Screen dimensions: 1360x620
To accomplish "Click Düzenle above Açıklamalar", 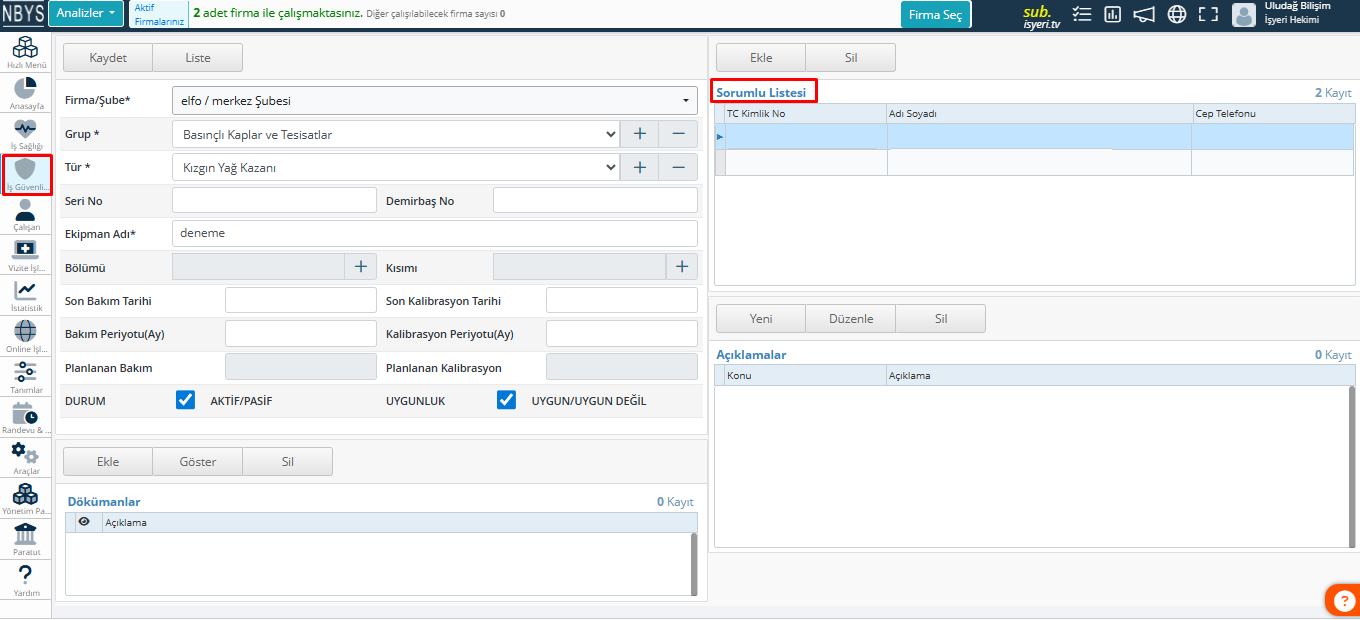I will (851, 319).
